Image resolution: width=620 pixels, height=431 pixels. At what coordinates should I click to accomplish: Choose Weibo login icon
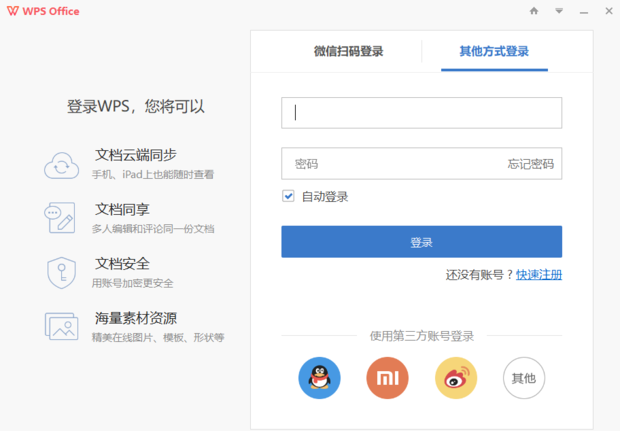(x=456, y=378)
